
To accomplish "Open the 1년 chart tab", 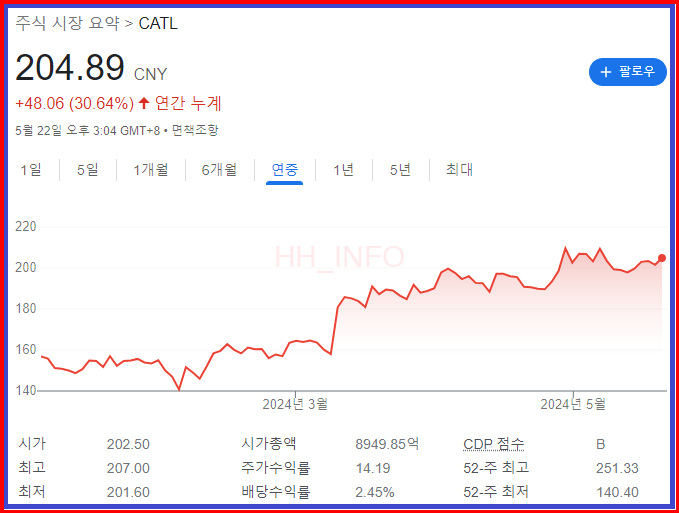I will pos(343,170).
